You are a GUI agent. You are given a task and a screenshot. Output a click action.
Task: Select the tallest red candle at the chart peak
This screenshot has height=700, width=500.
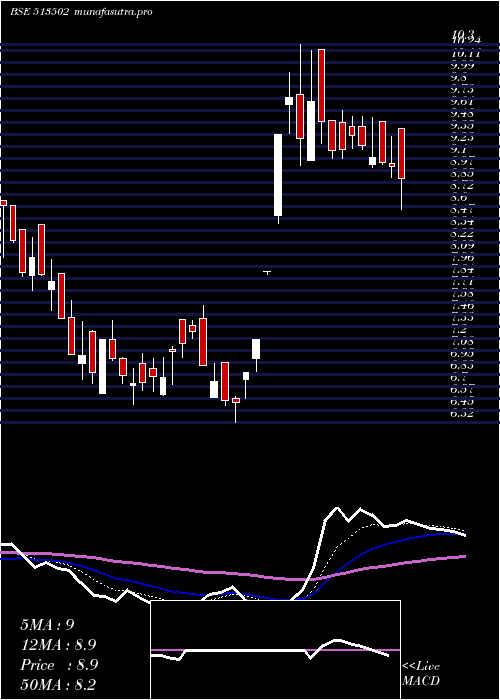(x=321, y=85)
